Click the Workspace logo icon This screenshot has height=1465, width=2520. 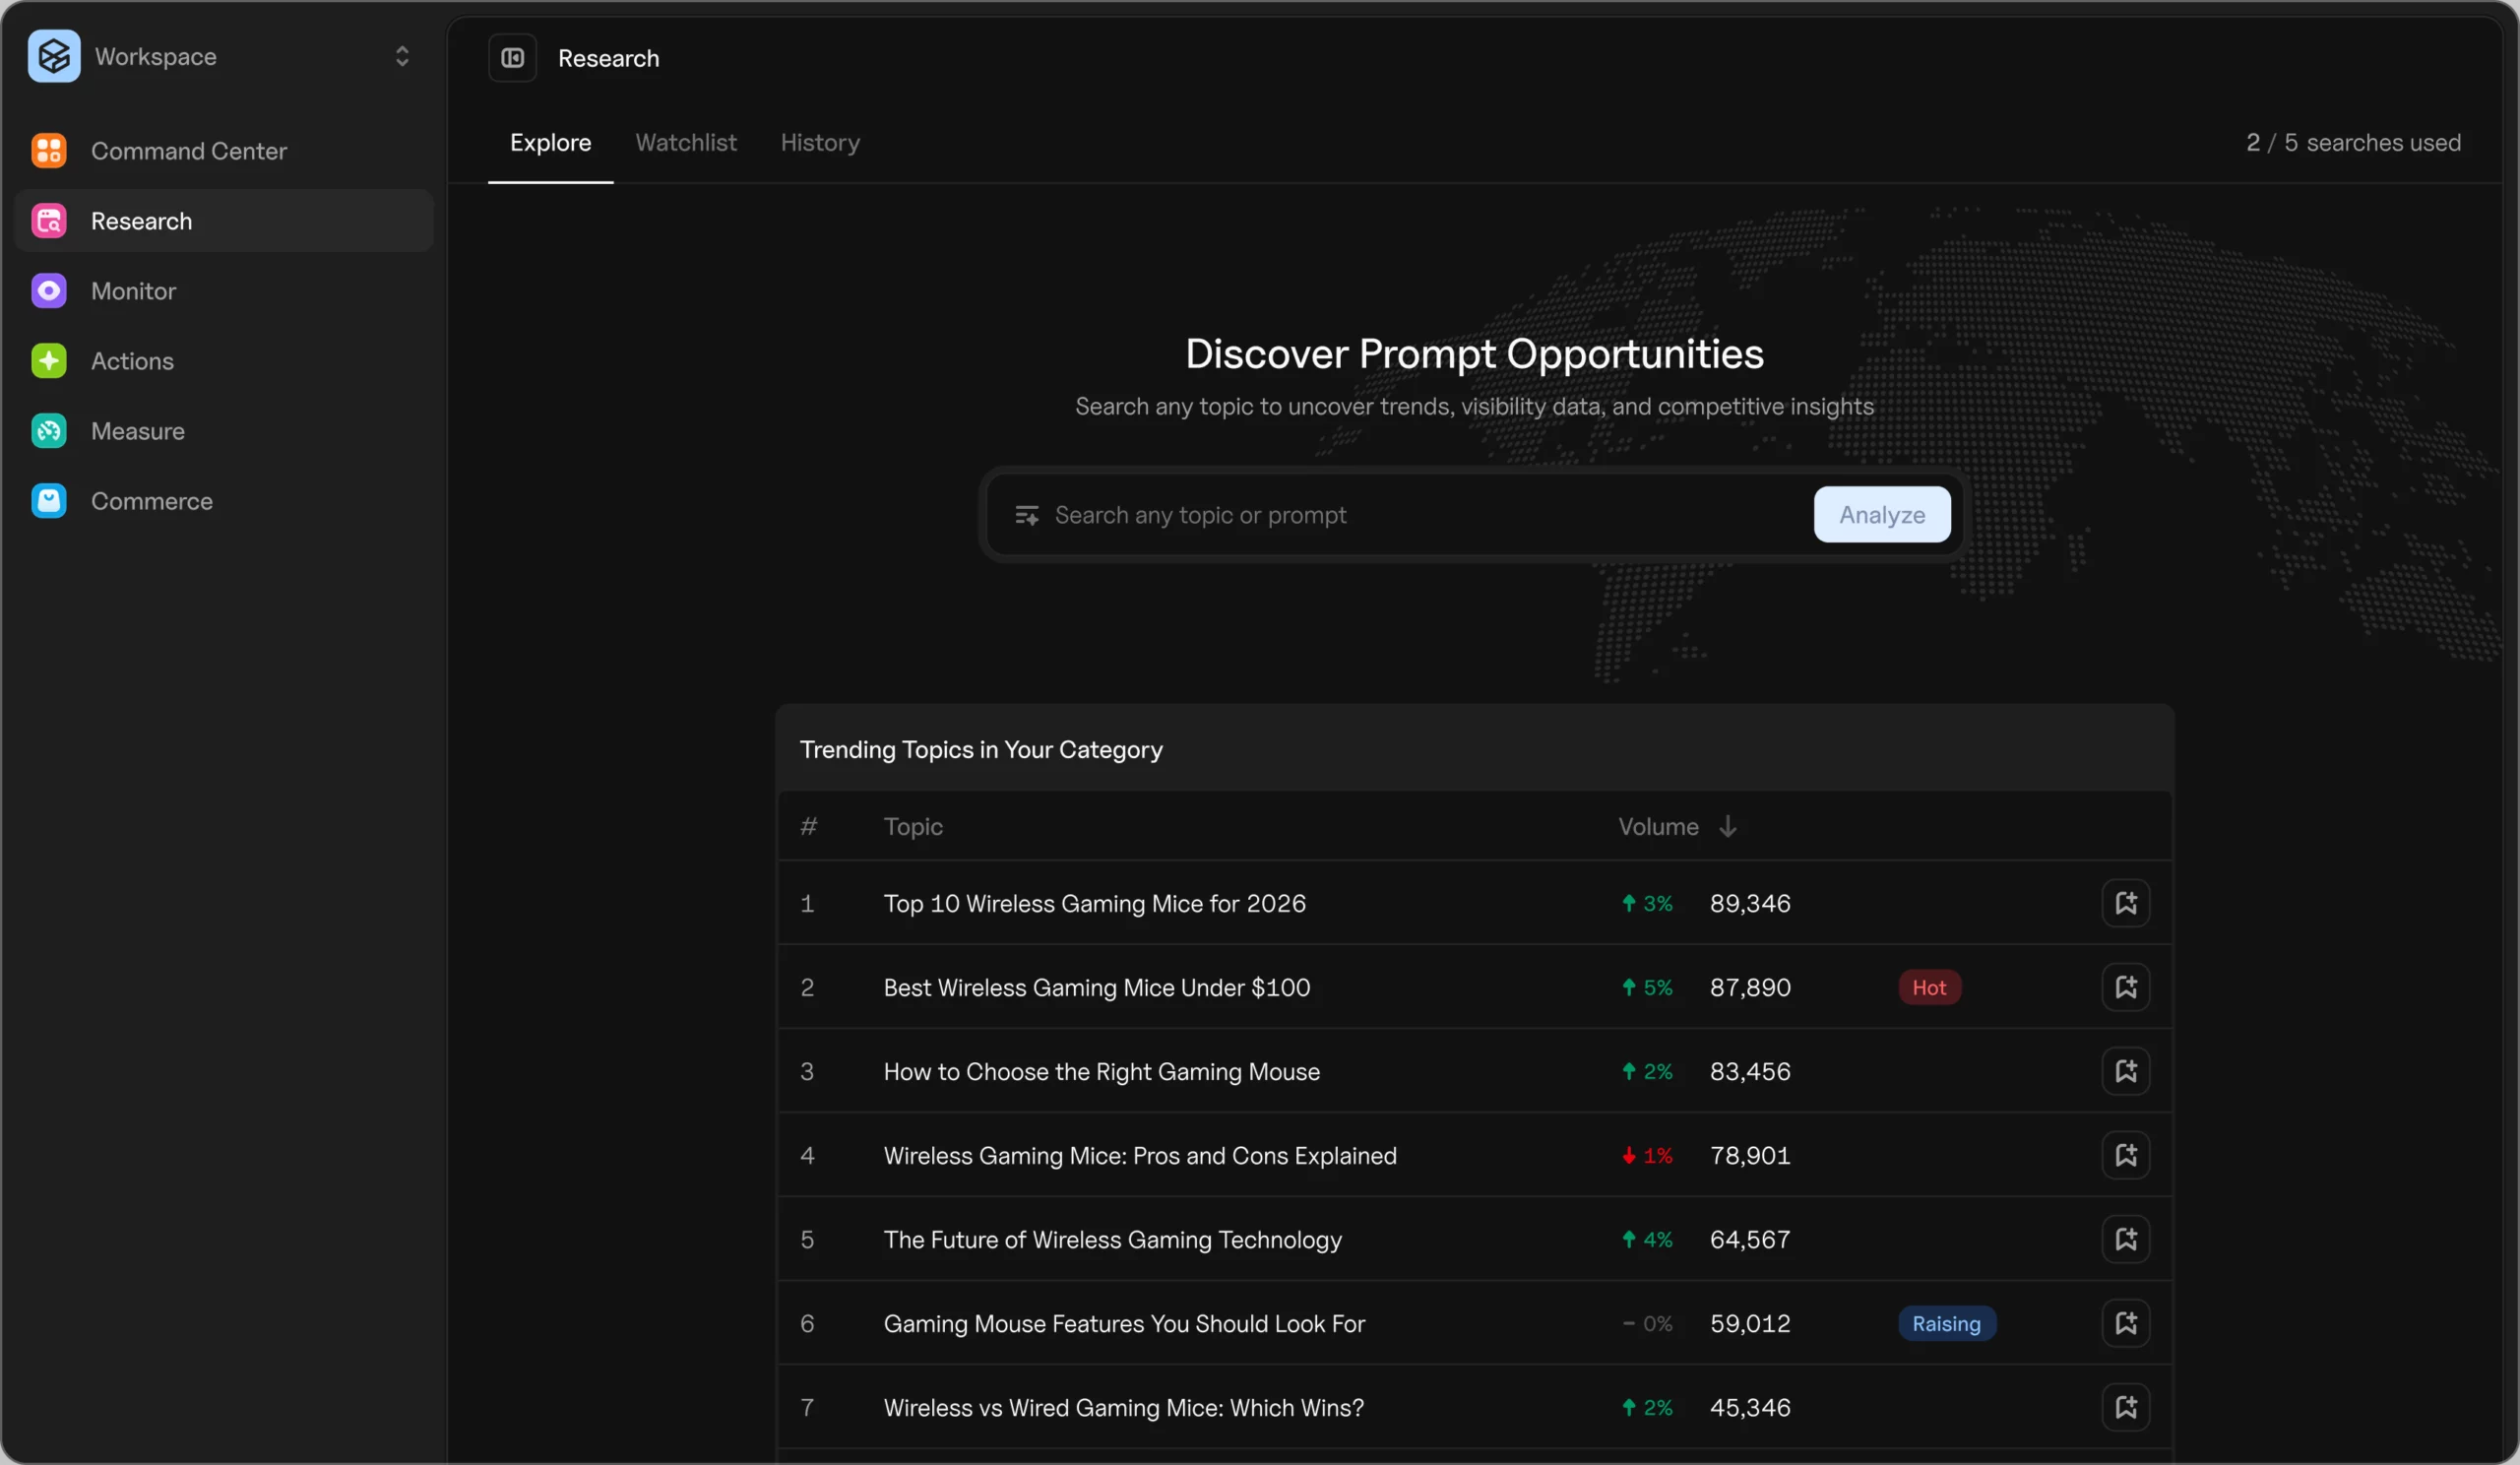pyautogui.click(x=54, y=56)
